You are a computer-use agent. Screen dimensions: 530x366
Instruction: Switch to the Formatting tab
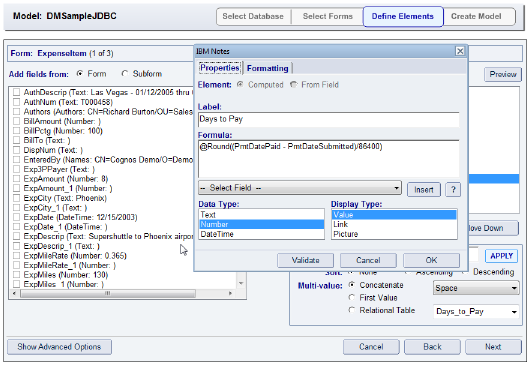coord(267,68)
